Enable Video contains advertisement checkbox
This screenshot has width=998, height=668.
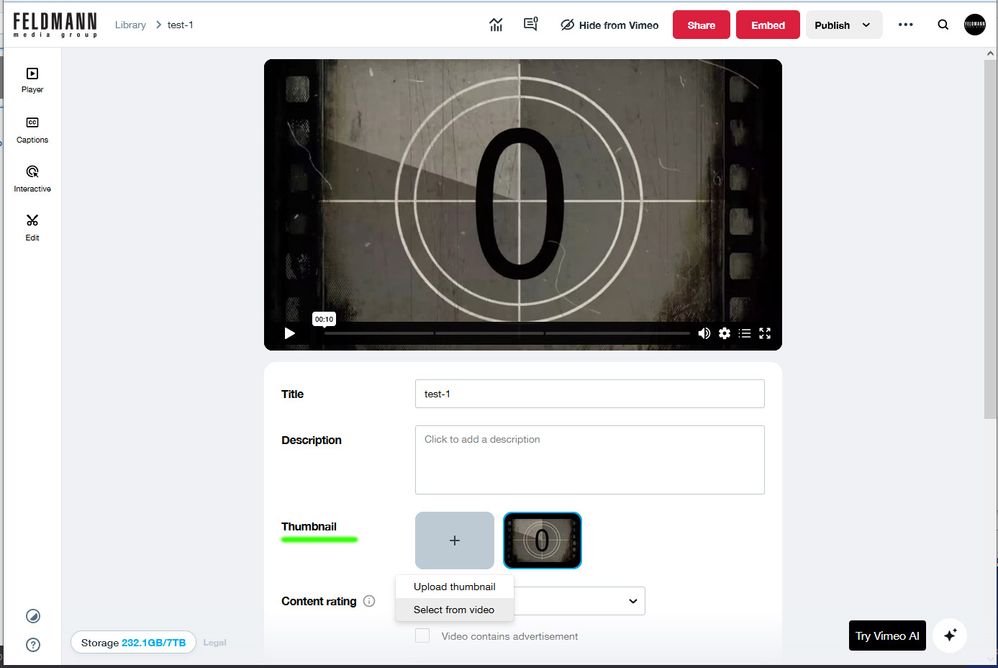422,636
